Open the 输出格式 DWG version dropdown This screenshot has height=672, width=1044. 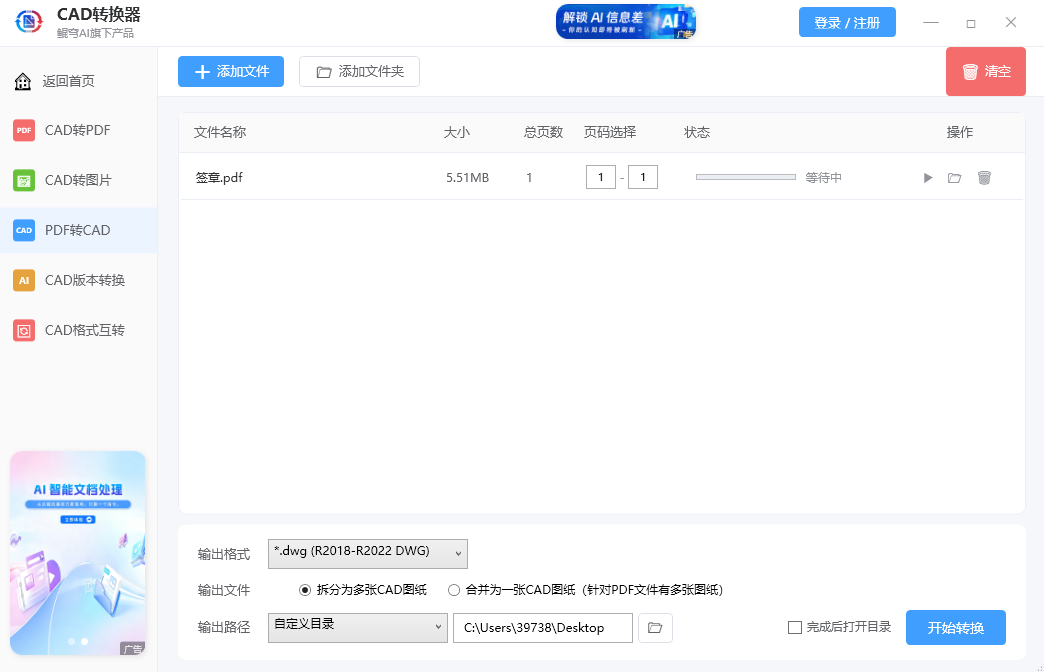click(x=367, y=553)
